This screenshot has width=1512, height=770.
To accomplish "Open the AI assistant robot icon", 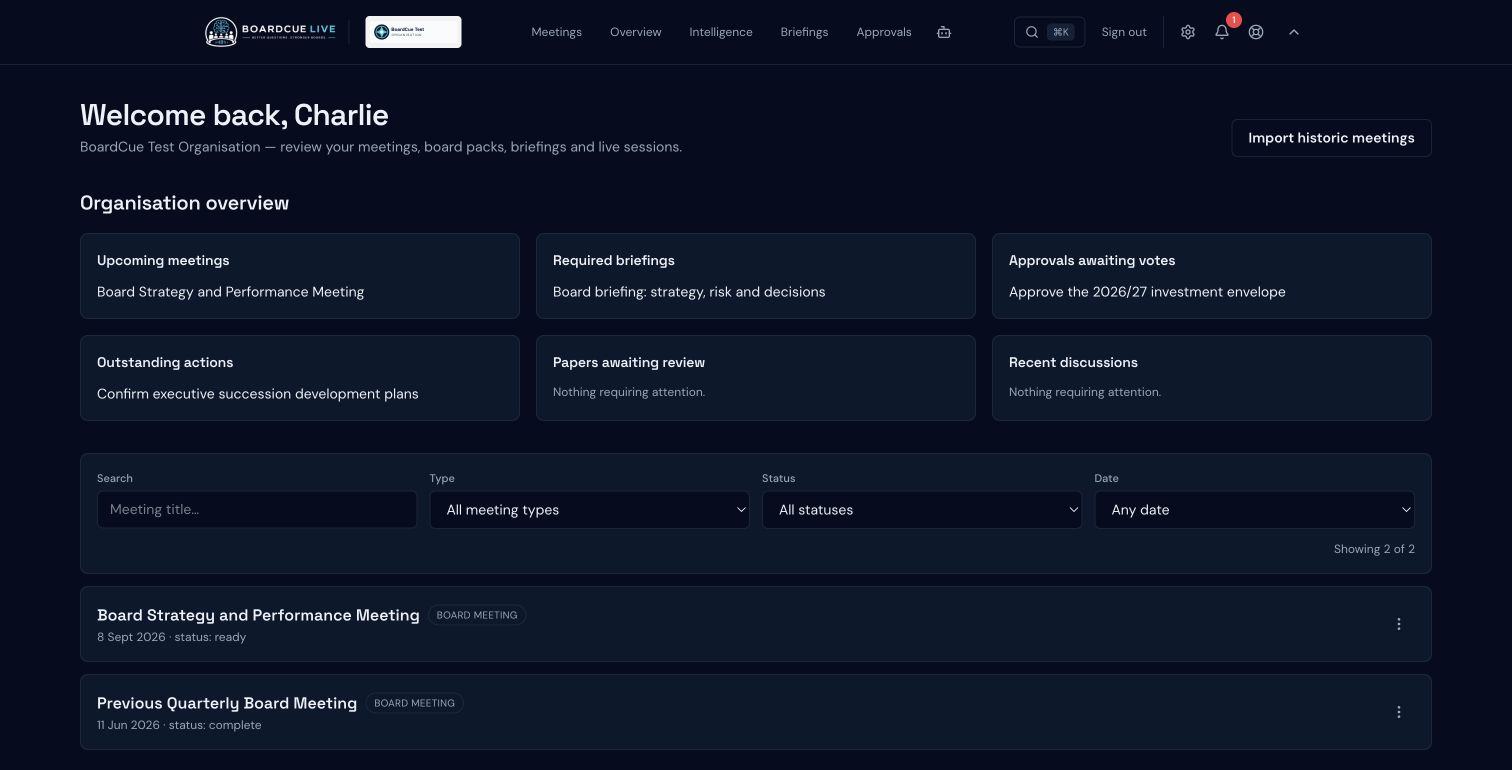I will [x=944, y=32].
